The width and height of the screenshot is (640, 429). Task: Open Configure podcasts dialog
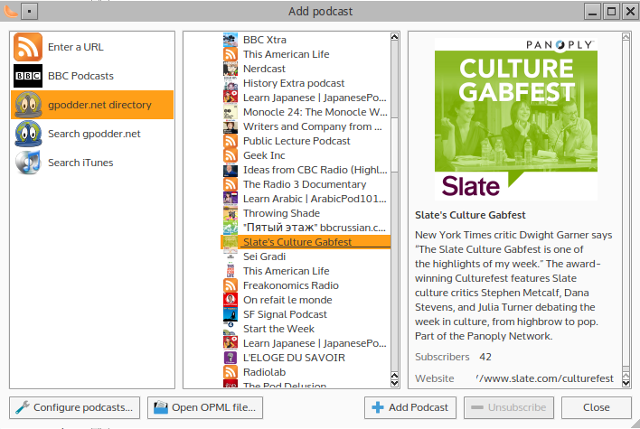click(x=74, y=407)
